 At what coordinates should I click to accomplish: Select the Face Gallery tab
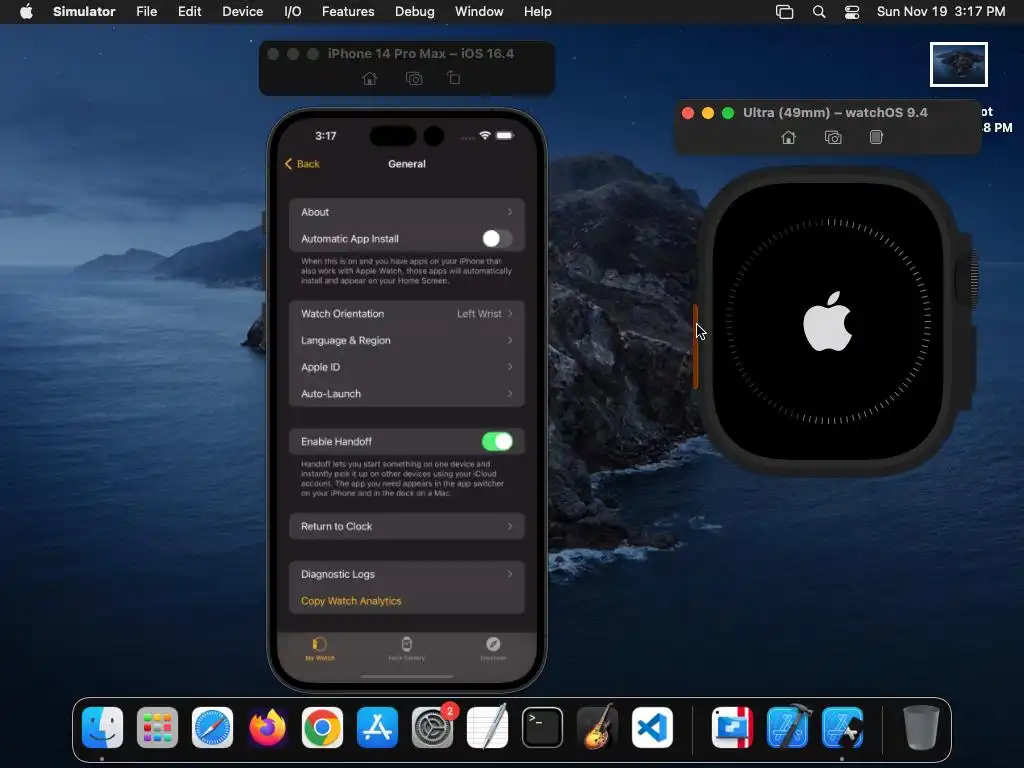point(406,649)
